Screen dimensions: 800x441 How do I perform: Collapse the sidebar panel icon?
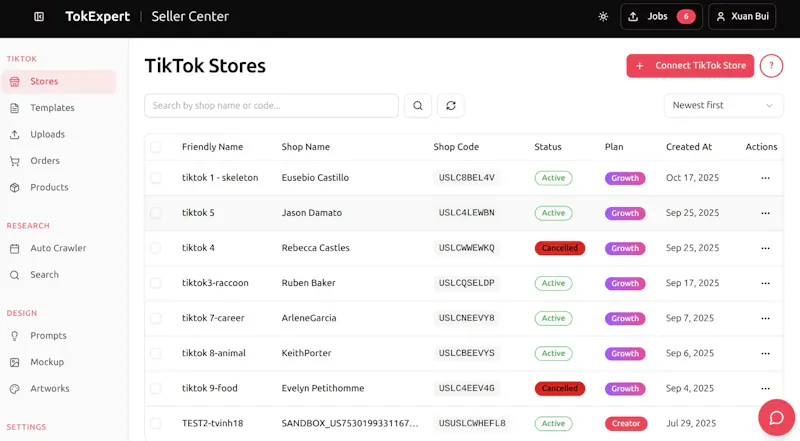39,17
